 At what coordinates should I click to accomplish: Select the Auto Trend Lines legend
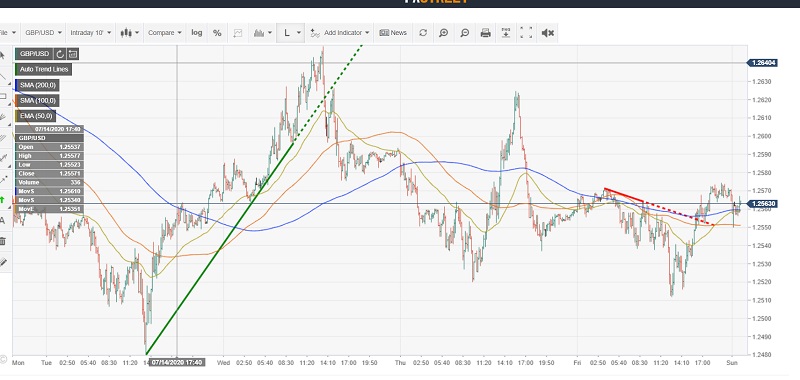click(43, 69)
